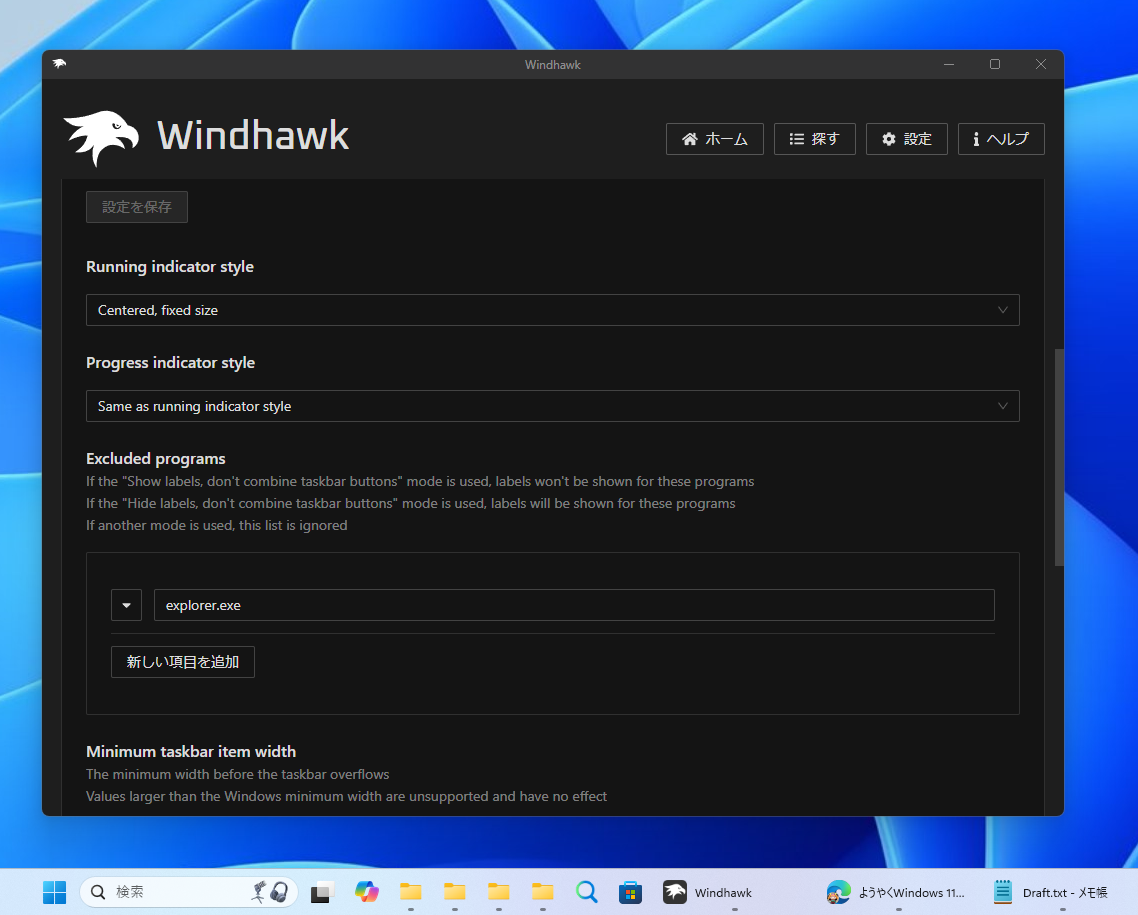The image size is (1138, 915).
Task: Open the ヘルプ (Help) page
Action: (1001, 139)
